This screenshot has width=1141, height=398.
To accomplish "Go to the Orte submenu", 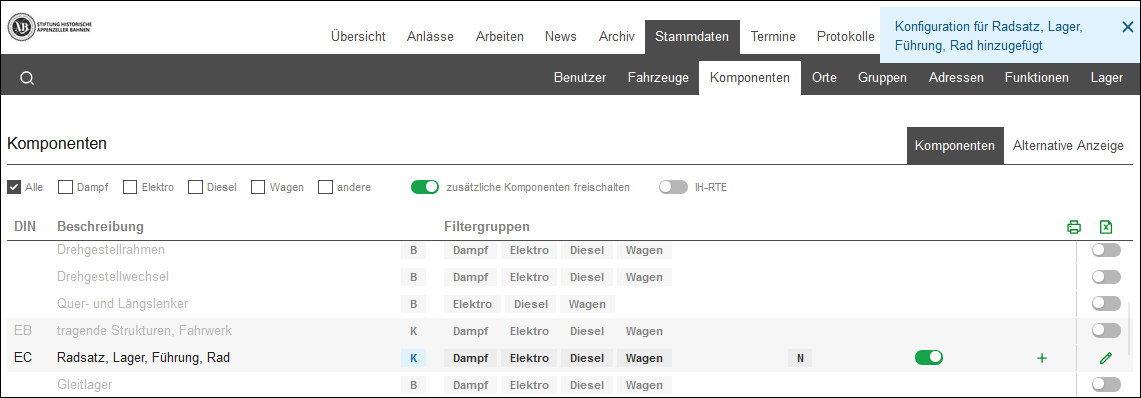I will [x=824, y=78].
